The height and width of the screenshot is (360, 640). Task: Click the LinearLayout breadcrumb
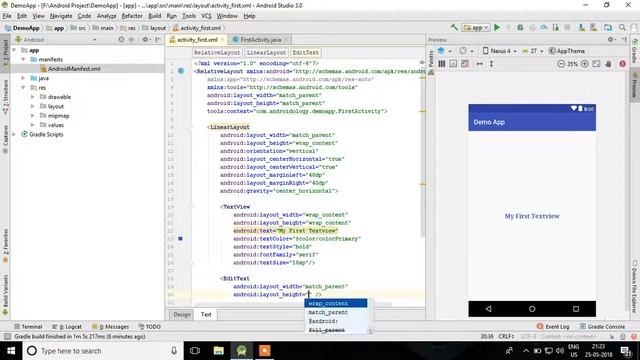tap(266, 53)
